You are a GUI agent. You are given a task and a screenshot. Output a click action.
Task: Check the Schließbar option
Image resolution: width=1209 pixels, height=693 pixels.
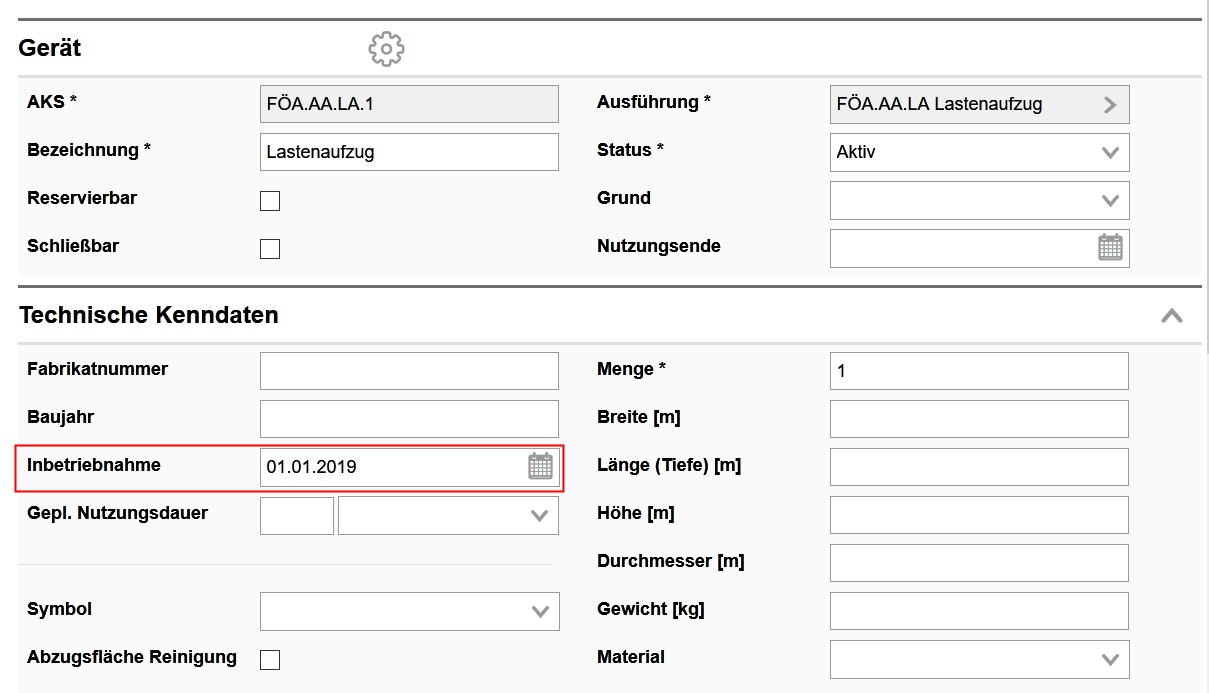coord(269,248)
